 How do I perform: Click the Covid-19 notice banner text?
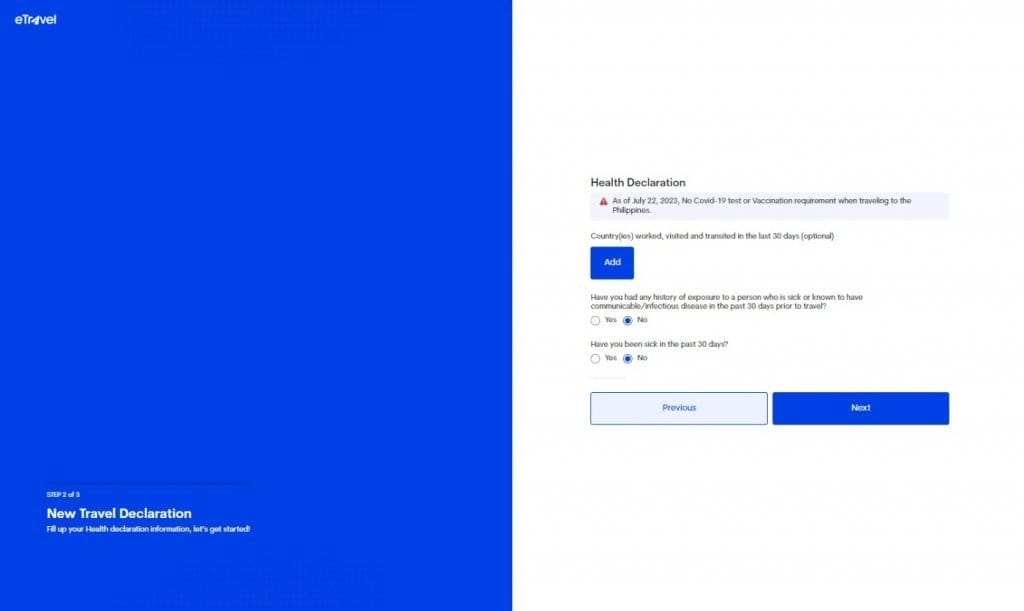pyautogui.click(x=761, y=206)
